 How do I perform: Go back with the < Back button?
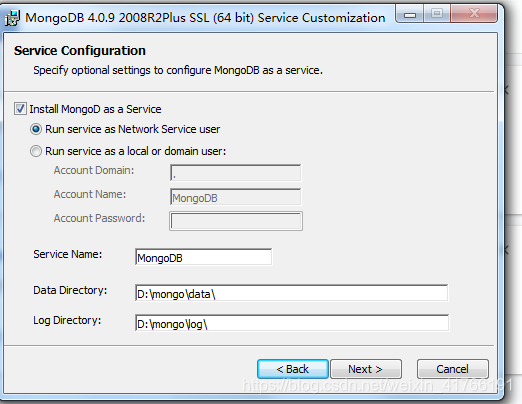293,369
